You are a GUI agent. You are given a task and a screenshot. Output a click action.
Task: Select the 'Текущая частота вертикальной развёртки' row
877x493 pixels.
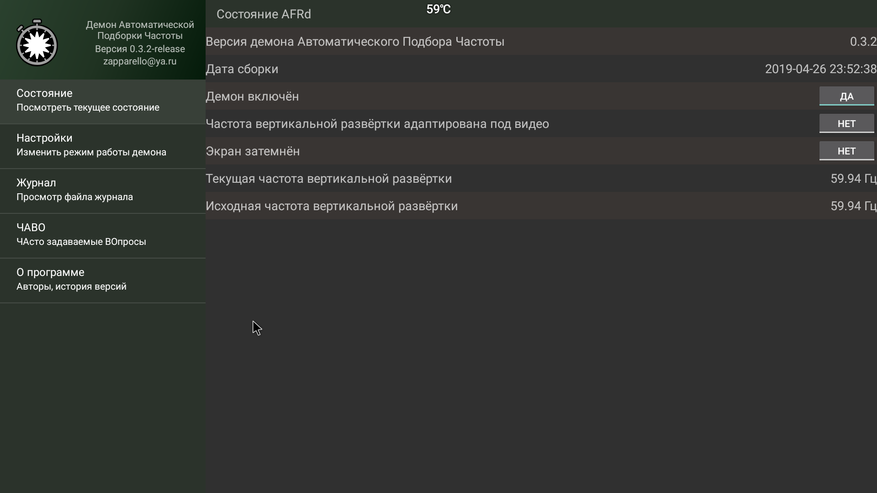point(541,179)
